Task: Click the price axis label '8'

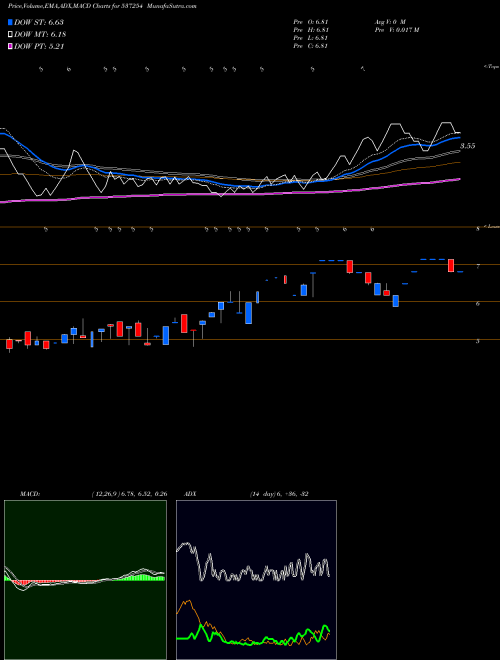Action: pyautogui.click(x=478, y=229)
